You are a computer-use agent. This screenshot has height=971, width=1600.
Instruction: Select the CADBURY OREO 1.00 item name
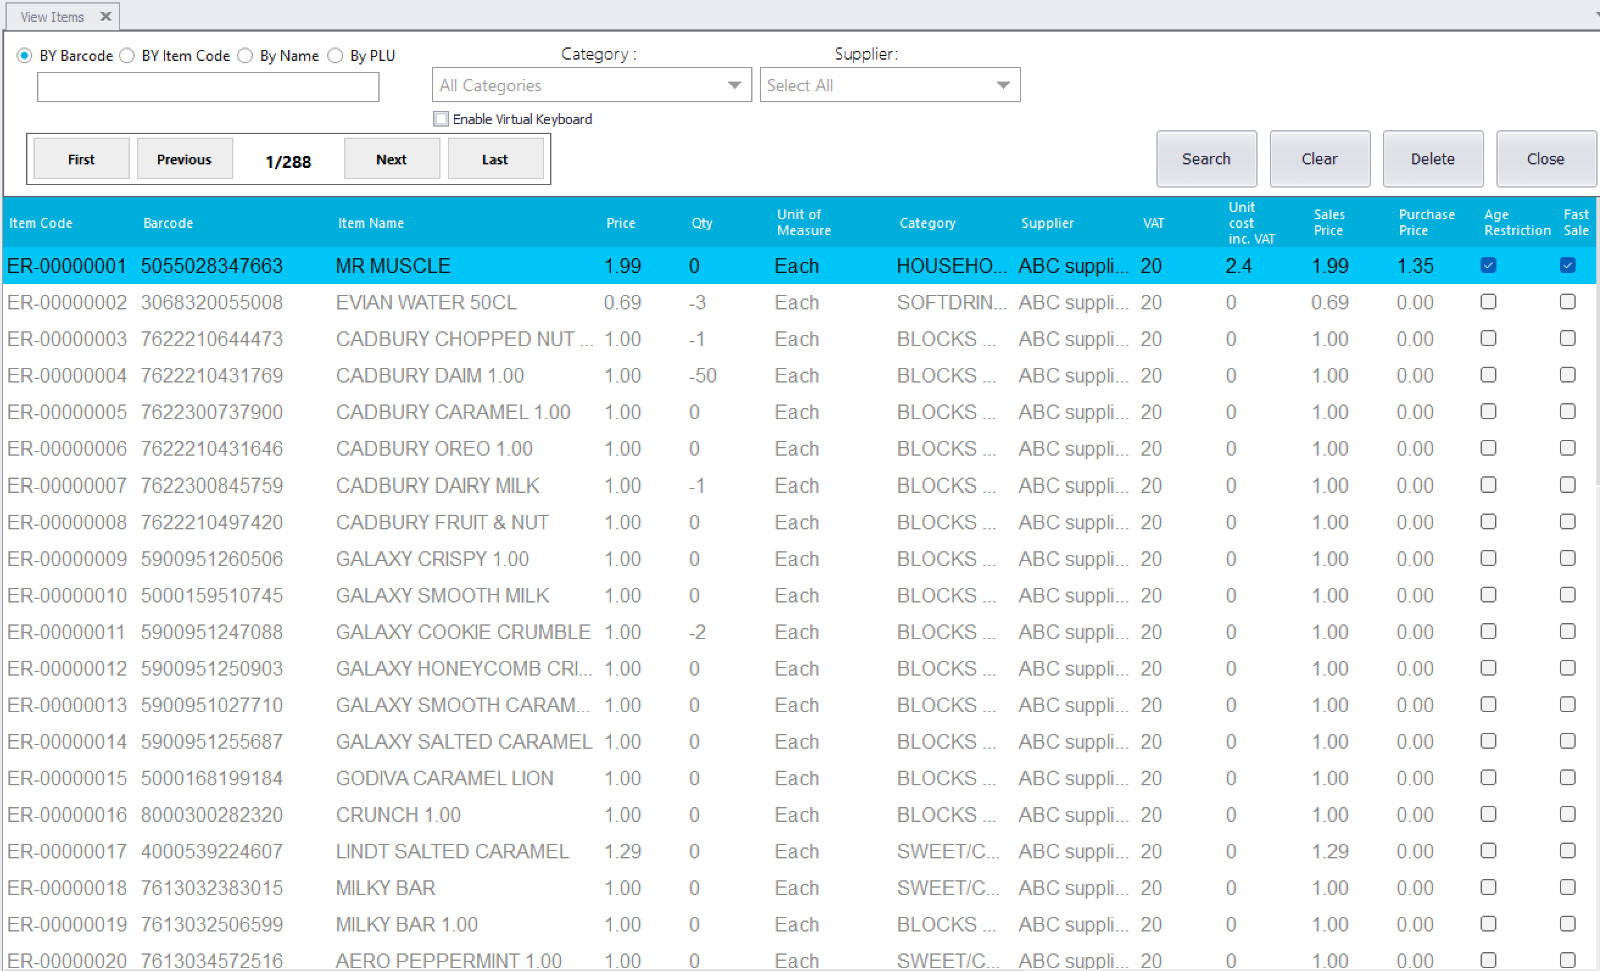coord(434,449)
